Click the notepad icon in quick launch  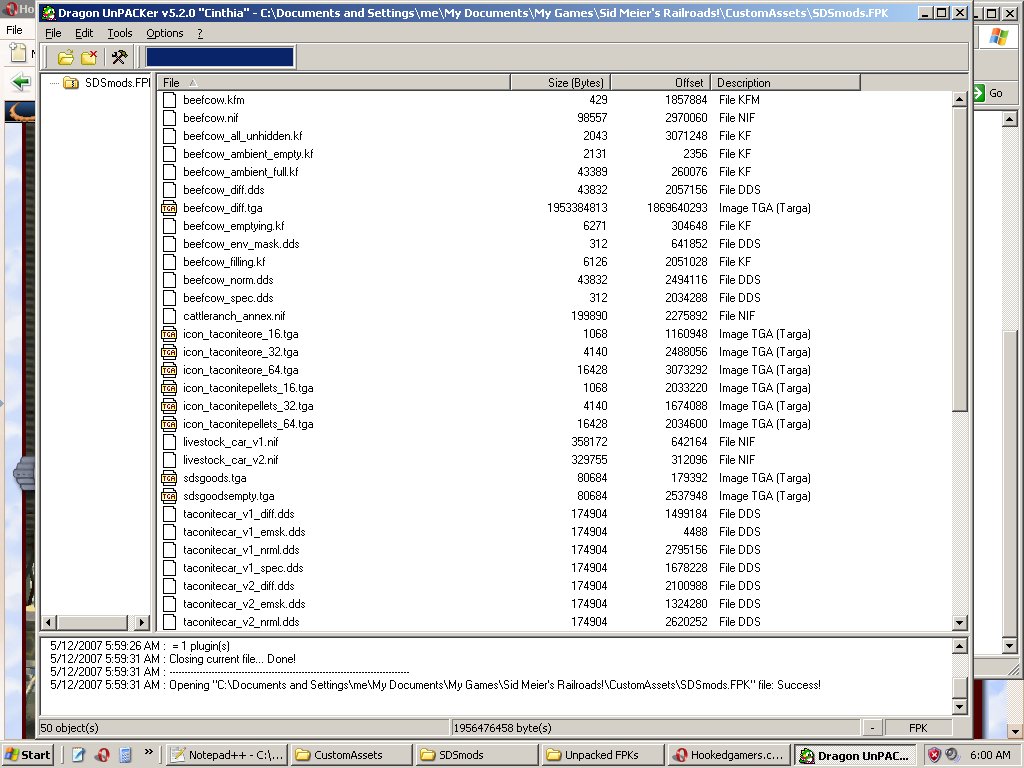[x=78, y=755]
